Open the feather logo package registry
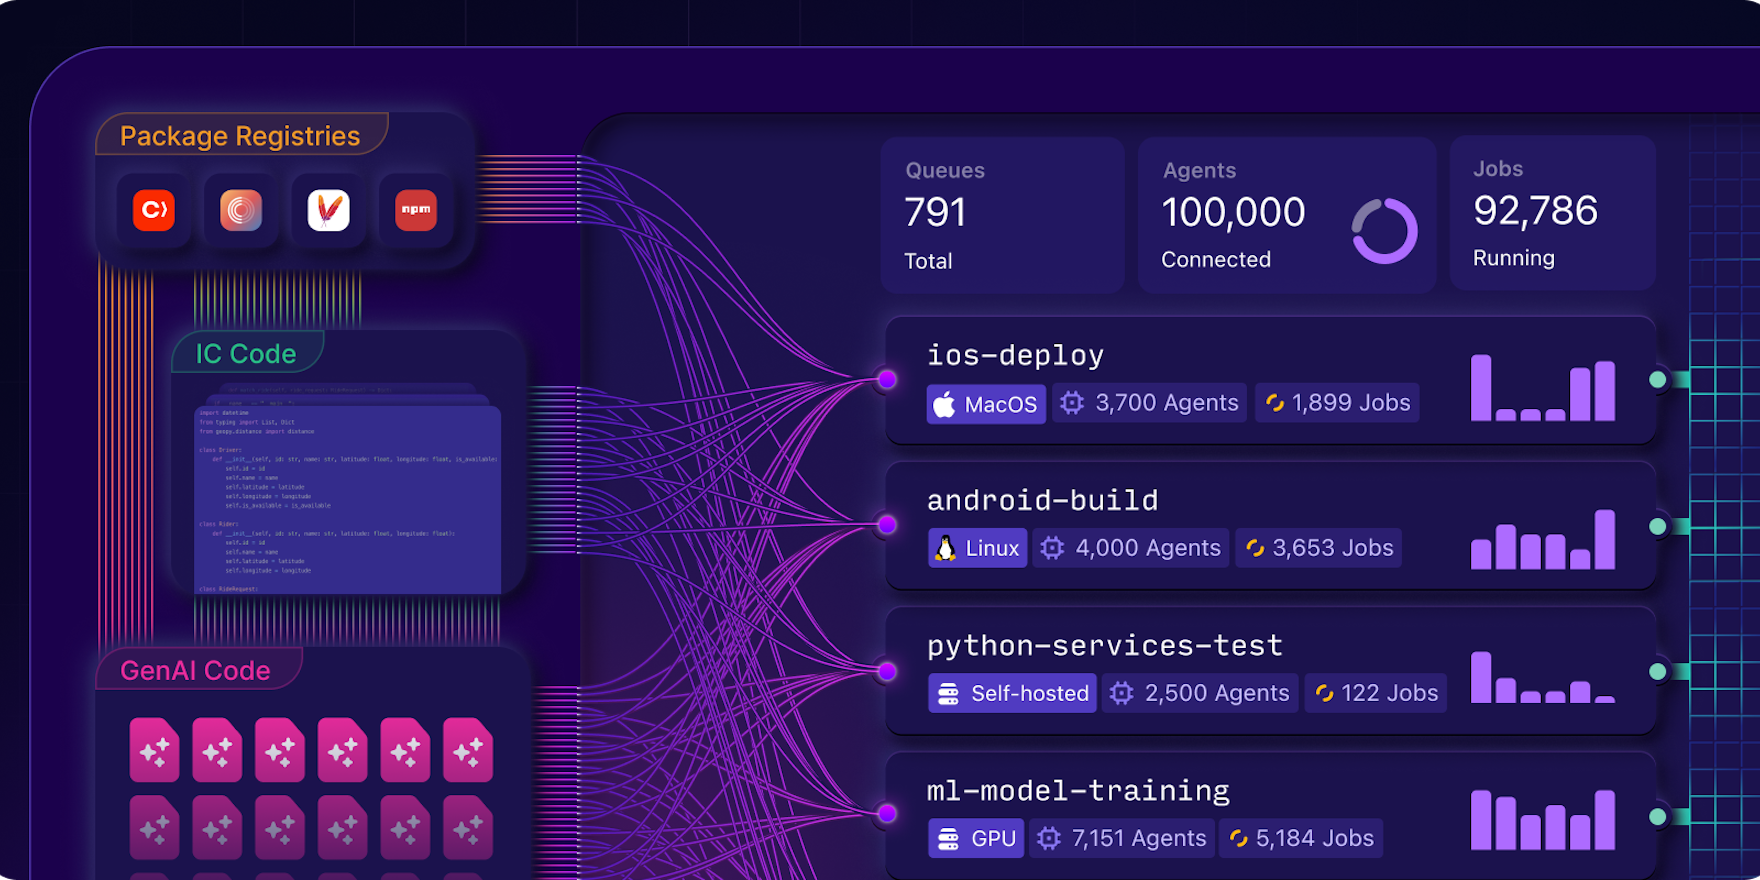1760x880 pixels. [x=328, y=210]
